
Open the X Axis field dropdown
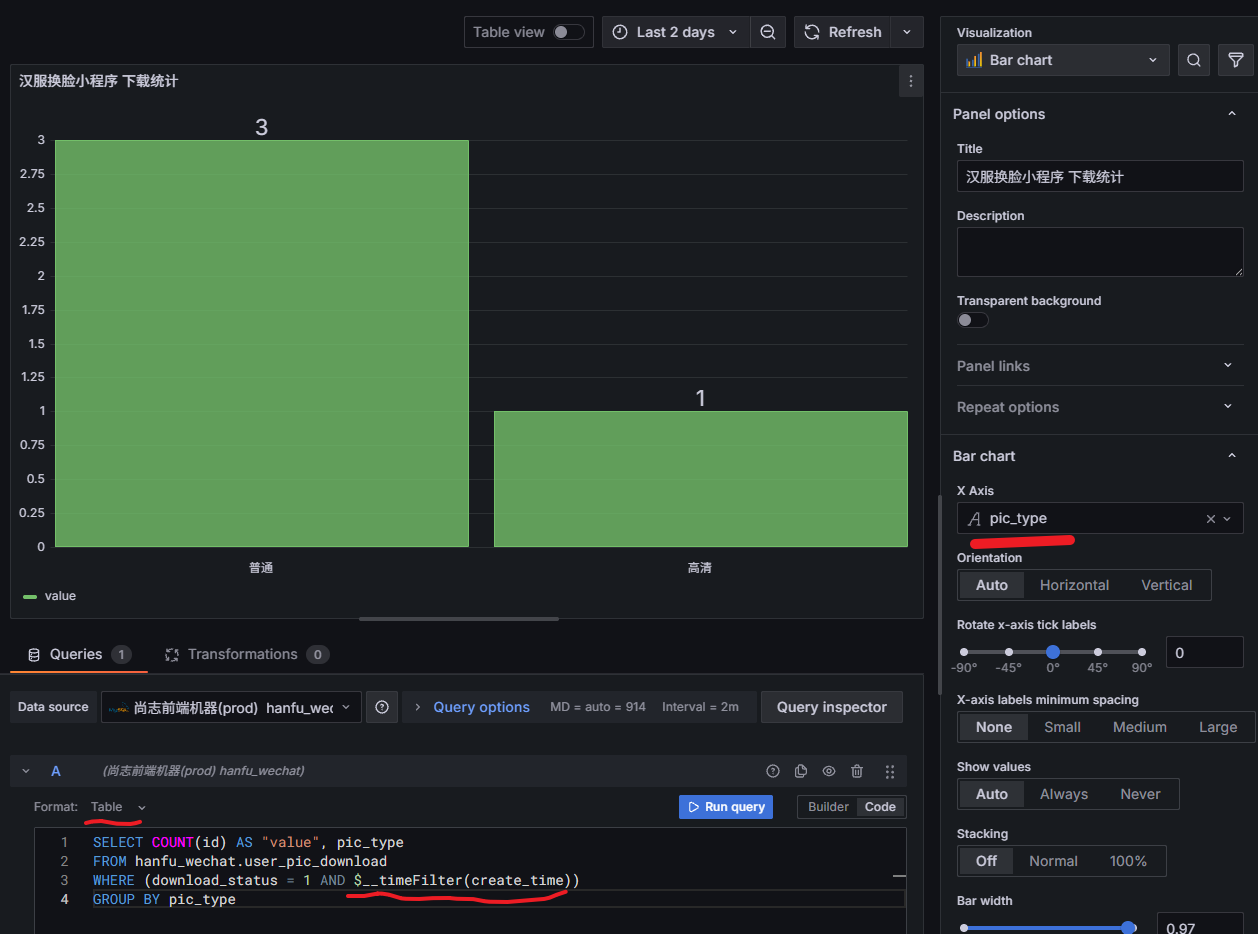tap(1100, 518)
